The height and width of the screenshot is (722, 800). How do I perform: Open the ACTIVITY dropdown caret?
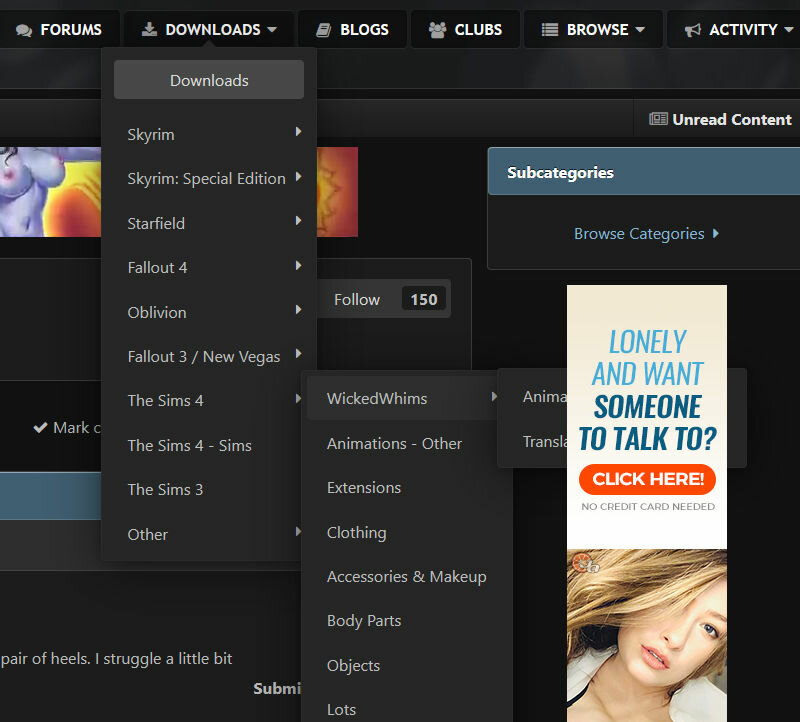tap(788, 30)
